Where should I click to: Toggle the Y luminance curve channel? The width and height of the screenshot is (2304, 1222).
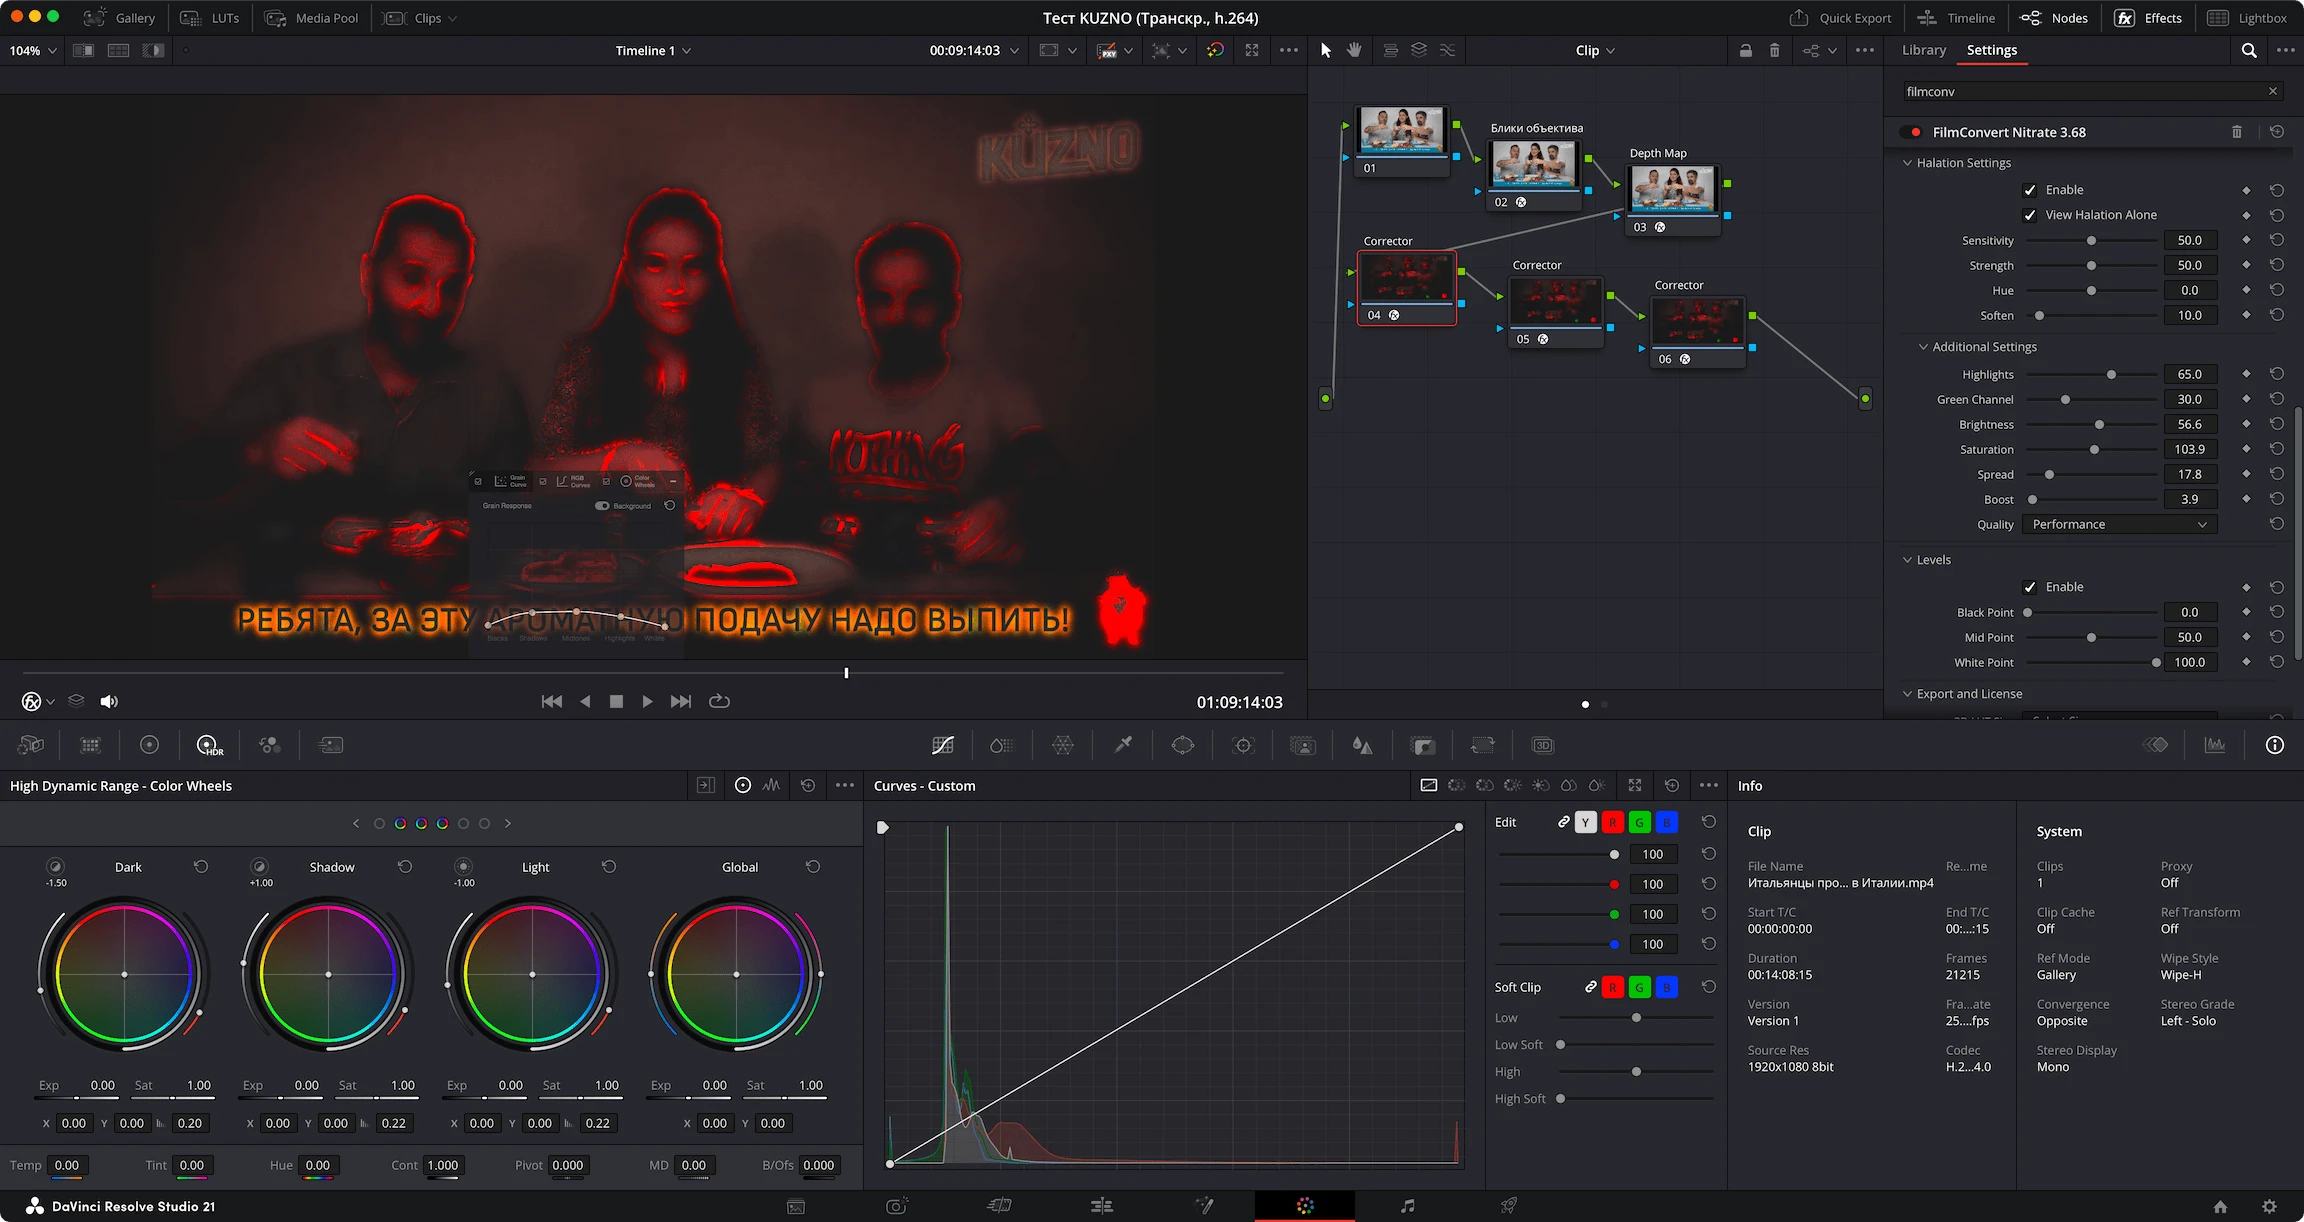click(1585, 822)
